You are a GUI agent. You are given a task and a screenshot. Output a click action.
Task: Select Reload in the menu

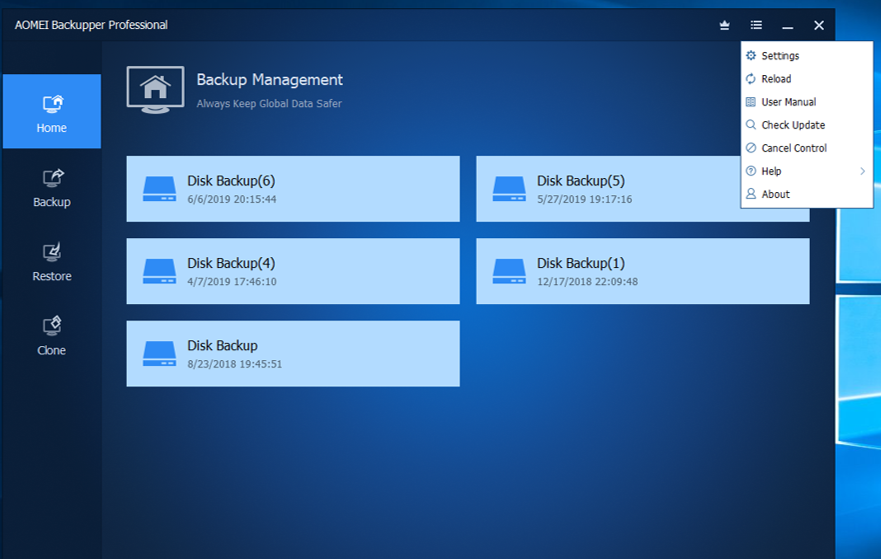click(x=776, y=79)
